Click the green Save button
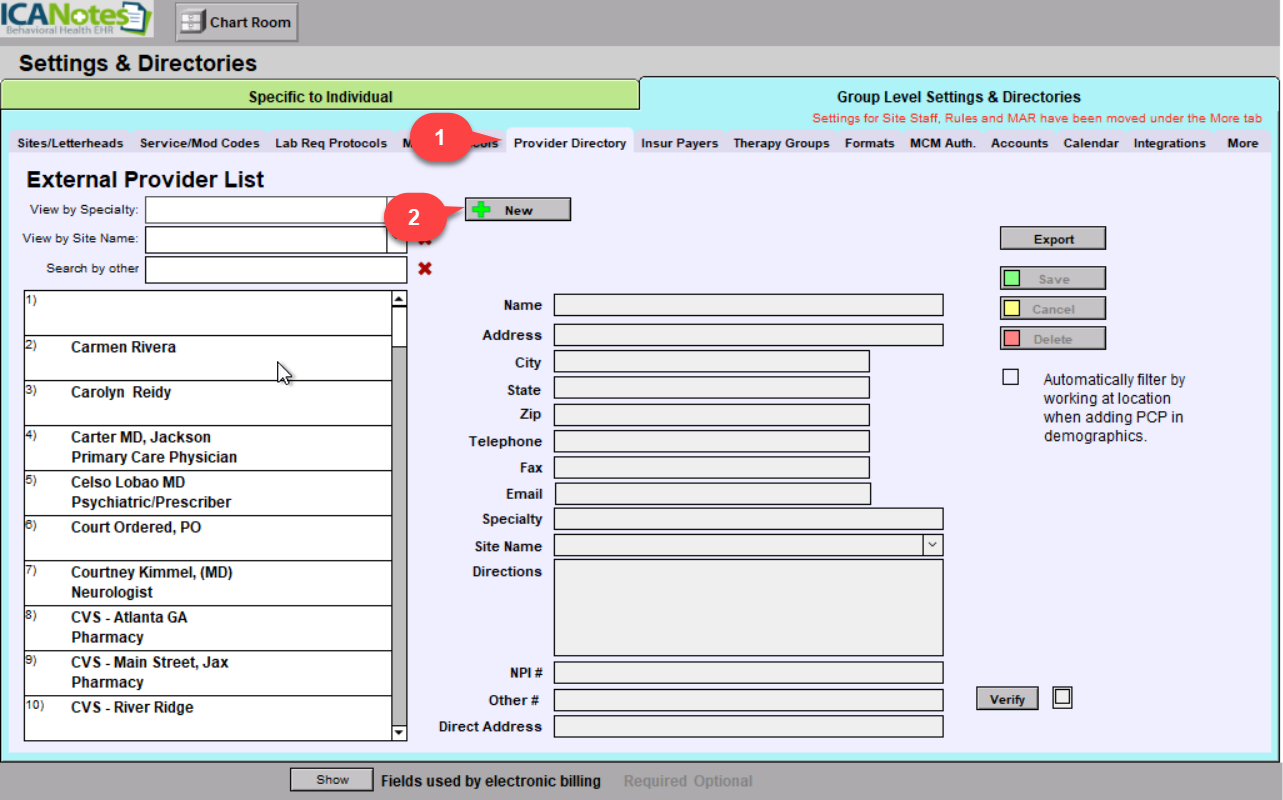Viewport: 1283px width, 800px height. tap(1052, 279)
